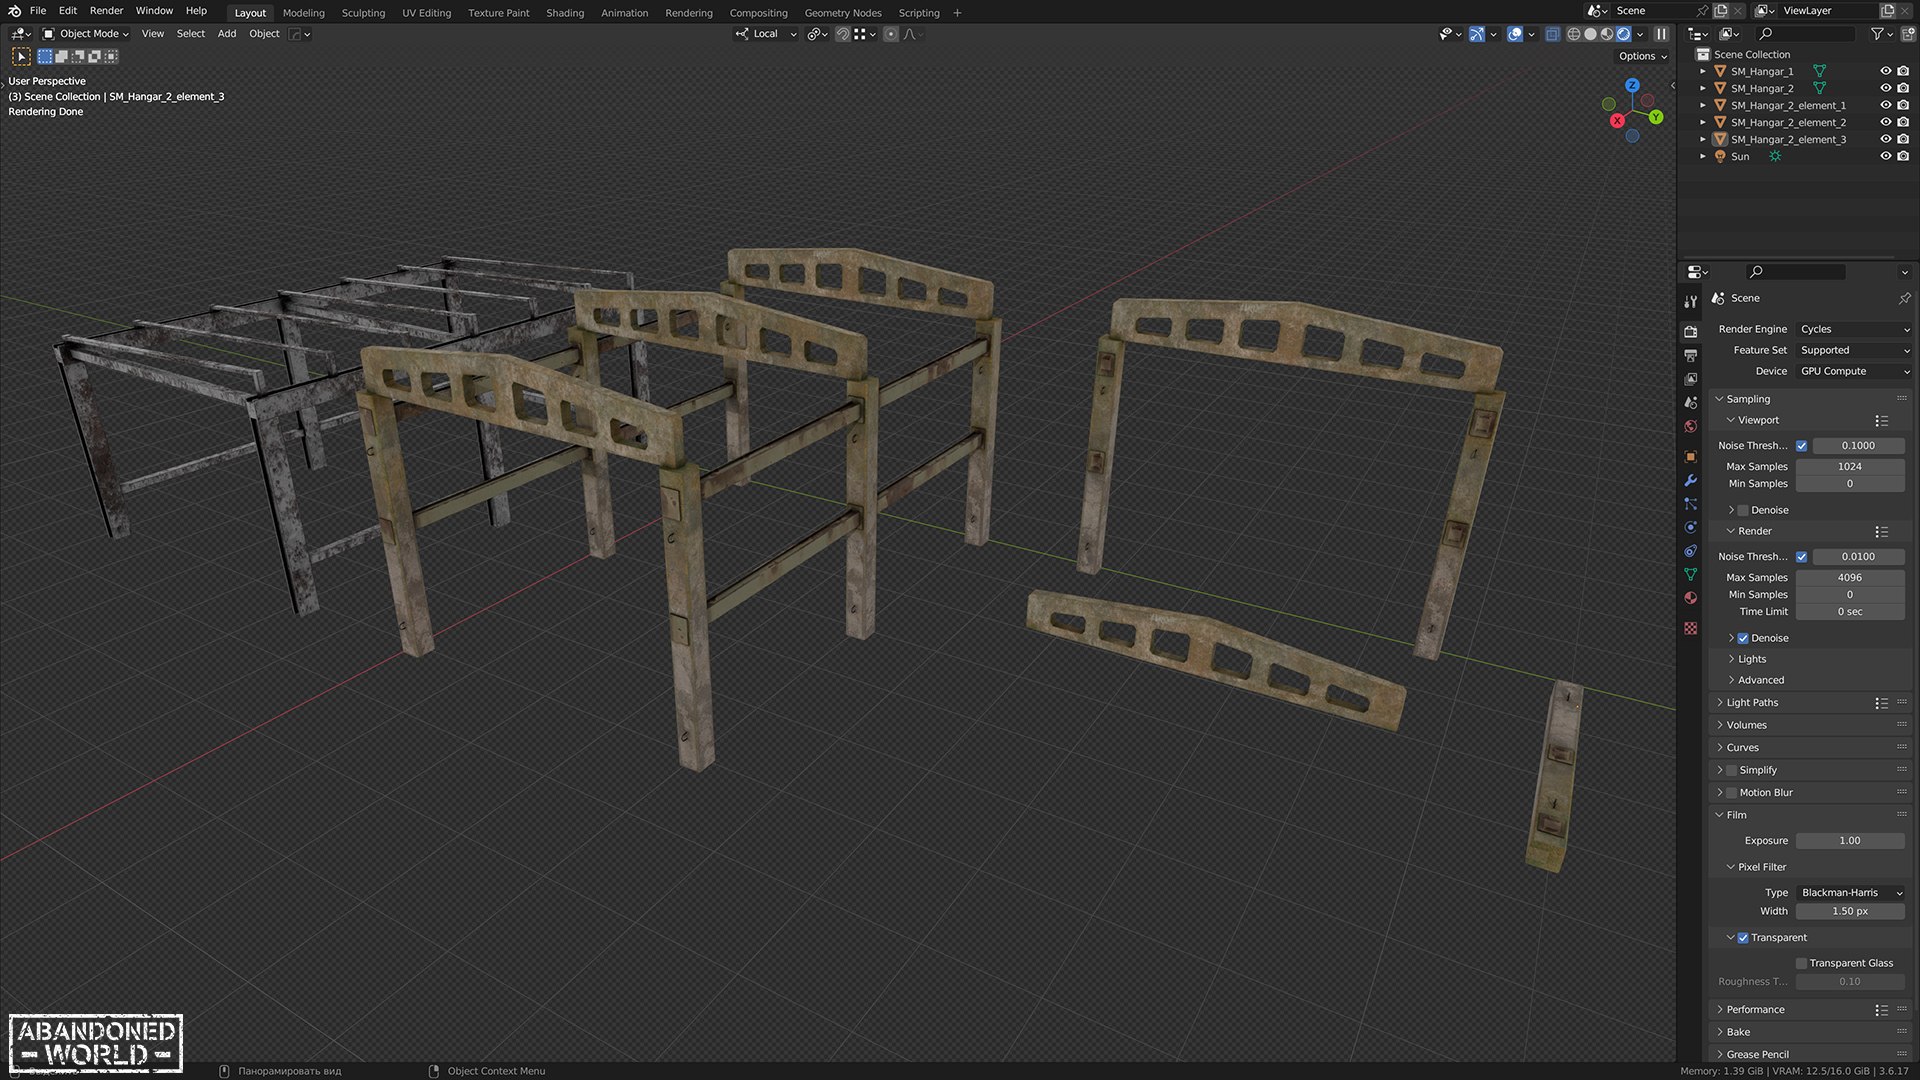Disable Sun in renders camera icon
Image resolution: width=1920 pixels, height=1080 pixels.
click(1903, 156)
